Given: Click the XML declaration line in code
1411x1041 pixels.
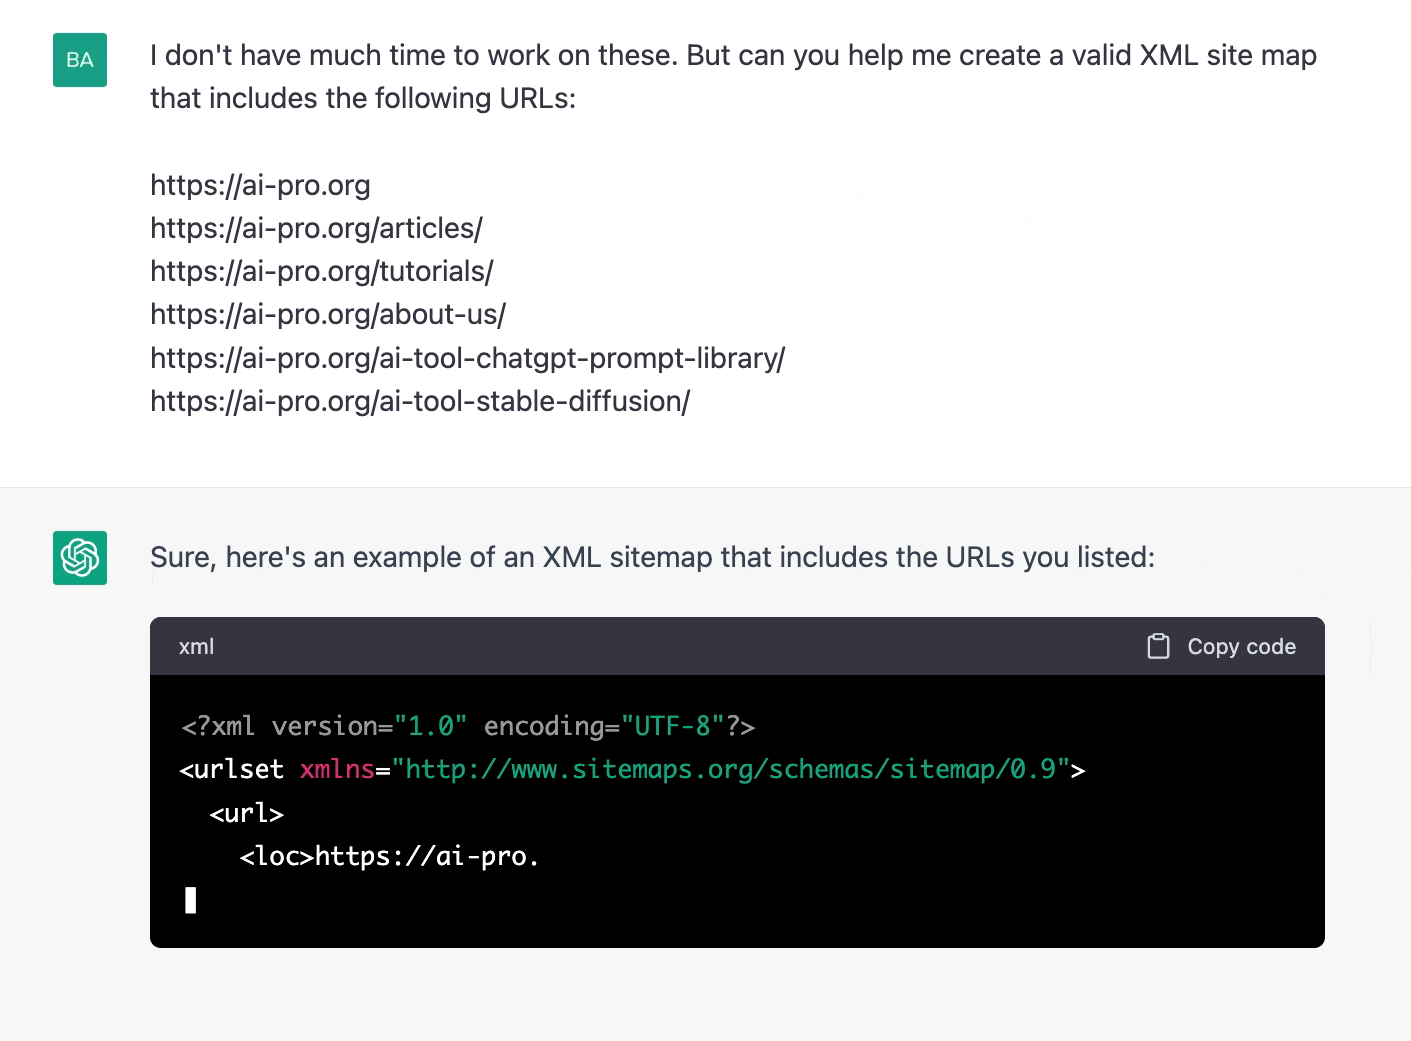Looking at the screenshot, I should 468,726.
